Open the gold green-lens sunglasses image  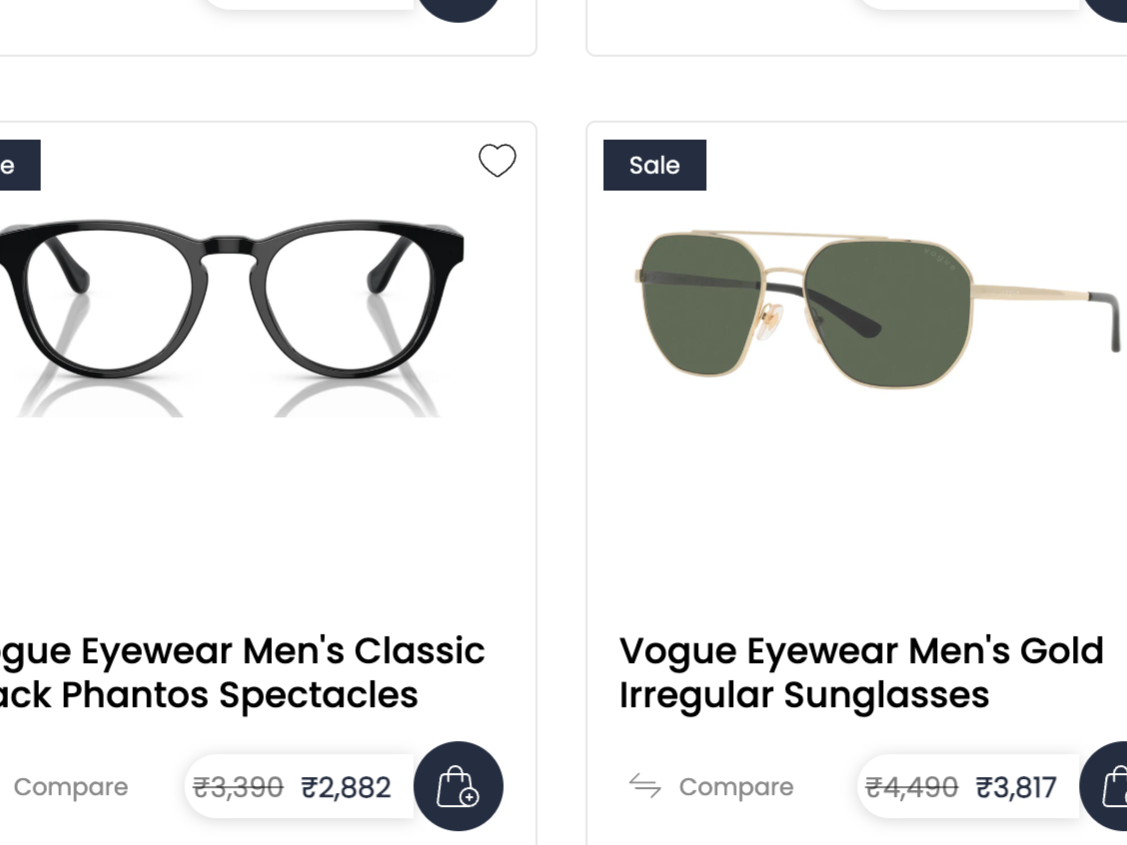pos(877,309)
